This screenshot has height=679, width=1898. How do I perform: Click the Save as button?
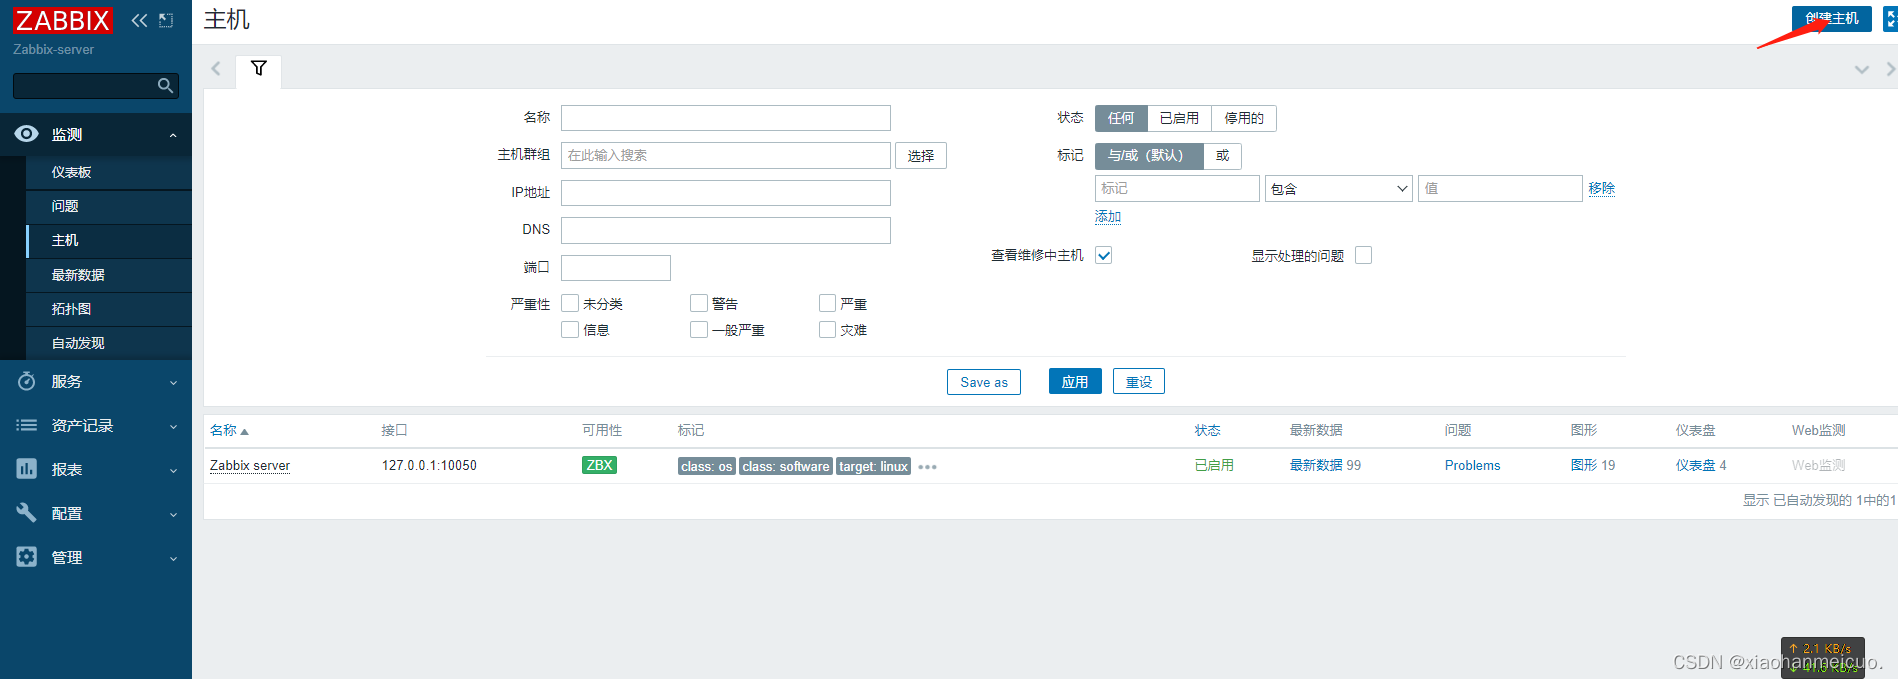tap(984, 382)
